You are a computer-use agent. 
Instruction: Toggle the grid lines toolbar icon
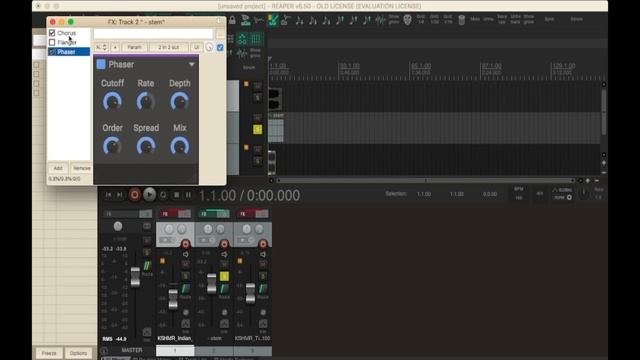click(256, 39)
